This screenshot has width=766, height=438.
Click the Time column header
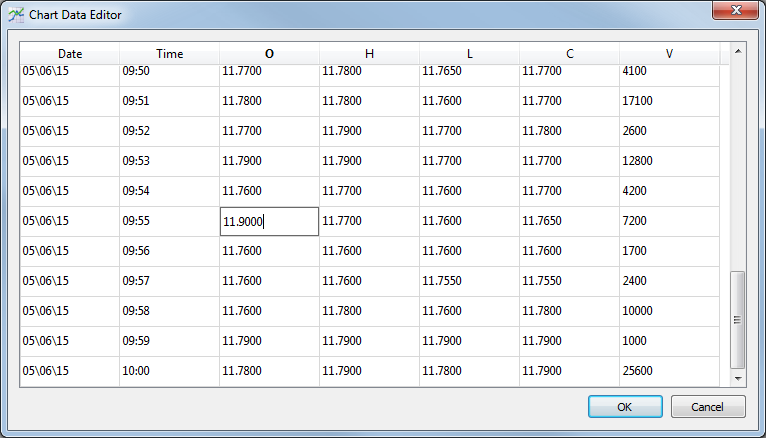click(x=169, y=54)
